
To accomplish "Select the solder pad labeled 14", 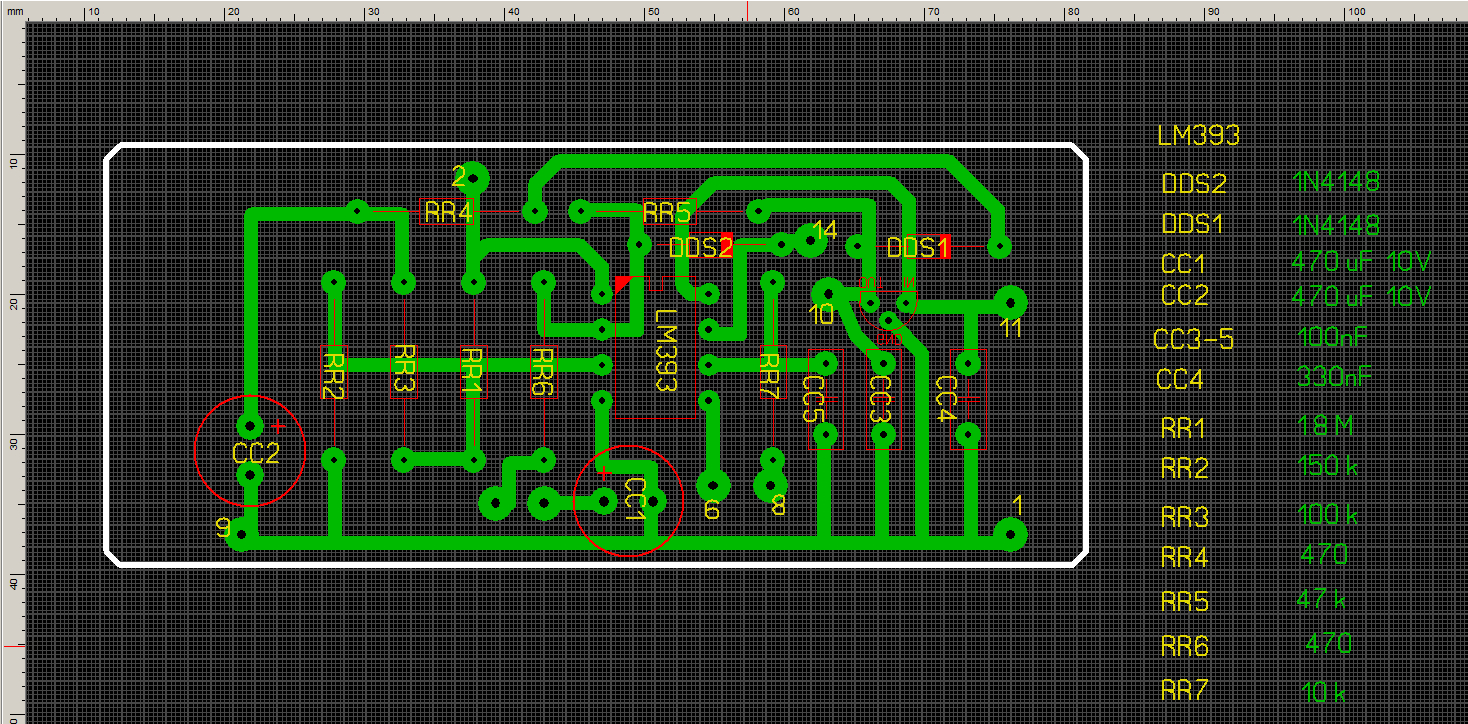I will click(x=807, y=240).
